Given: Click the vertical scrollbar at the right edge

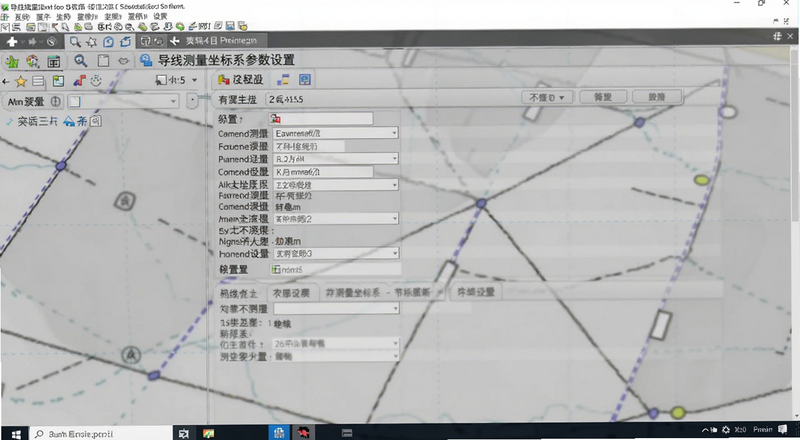Looking at the screenshot, I should coord(795,138).
